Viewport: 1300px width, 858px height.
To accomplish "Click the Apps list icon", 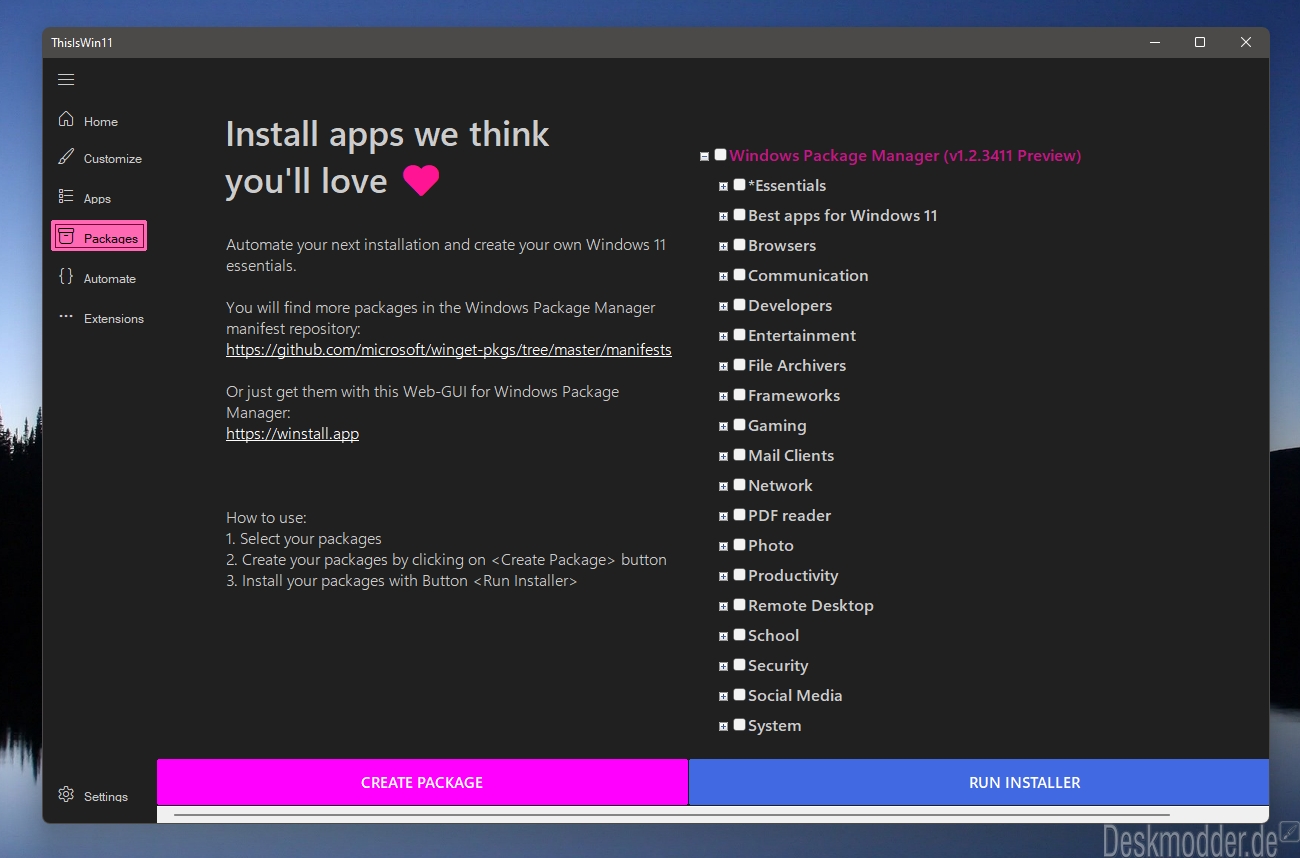I will tap(66, 197).
